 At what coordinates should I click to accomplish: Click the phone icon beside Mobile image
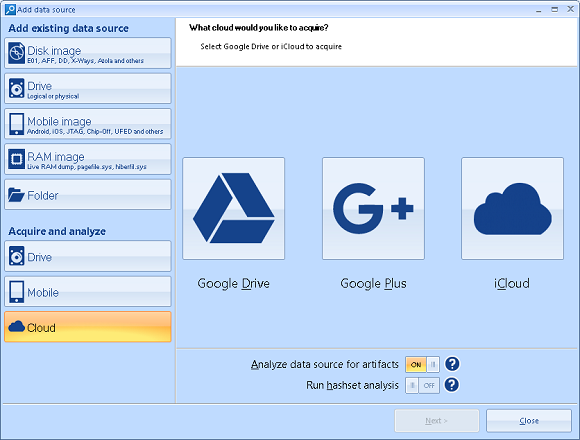tap(17, 124)
